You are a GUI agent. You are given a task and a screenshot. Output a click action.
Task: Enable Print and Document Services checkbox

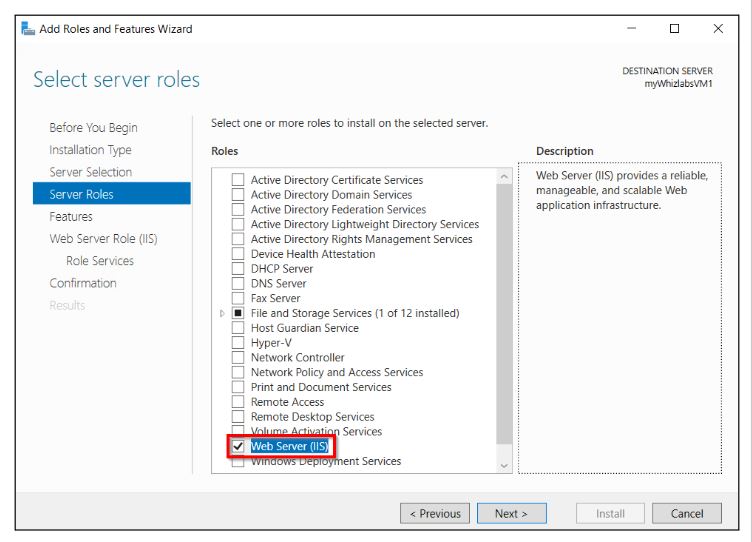(x=238, y=387)
